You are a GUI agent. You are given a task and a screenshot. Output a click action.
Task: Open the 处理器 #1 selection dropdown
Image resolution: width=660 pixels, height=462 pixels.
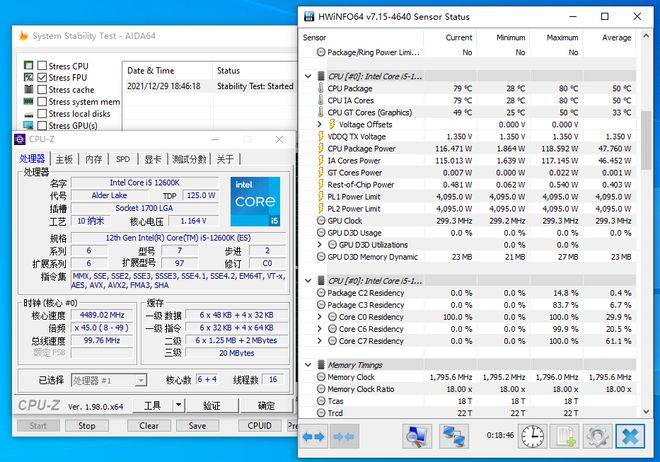(141, 381)
